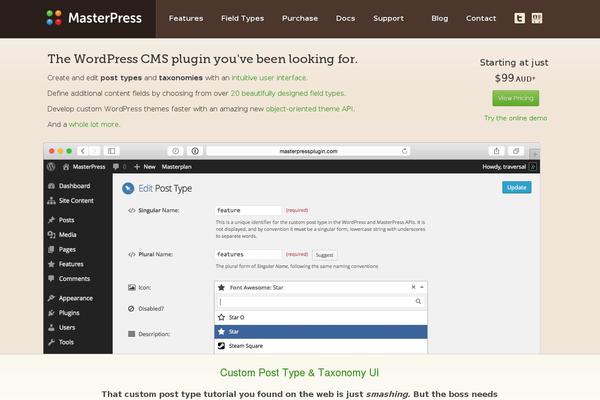Open the icon right of Twitter

coord(537,18)
